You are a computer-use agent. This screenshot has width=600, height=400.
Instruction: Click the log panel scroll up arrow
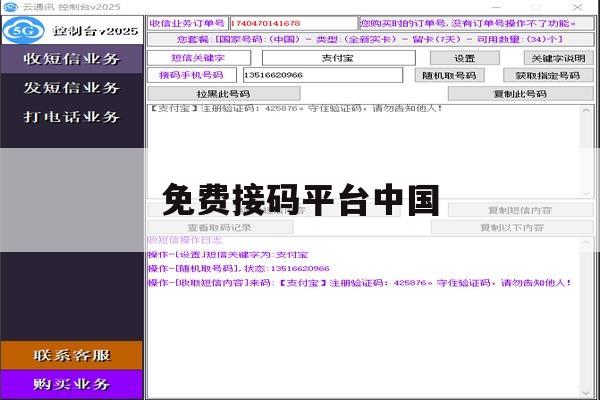[x=586, y=243]
